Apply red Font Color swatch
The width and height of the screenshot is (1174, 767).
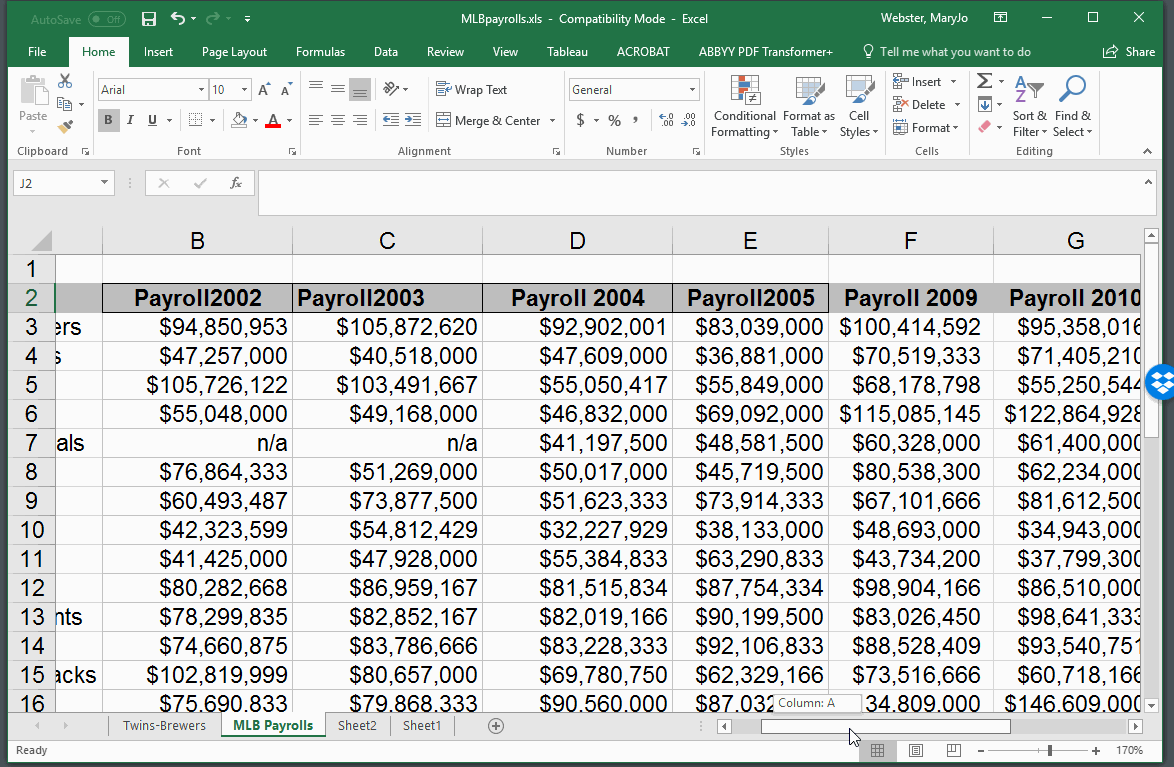(x=273, y=121)
